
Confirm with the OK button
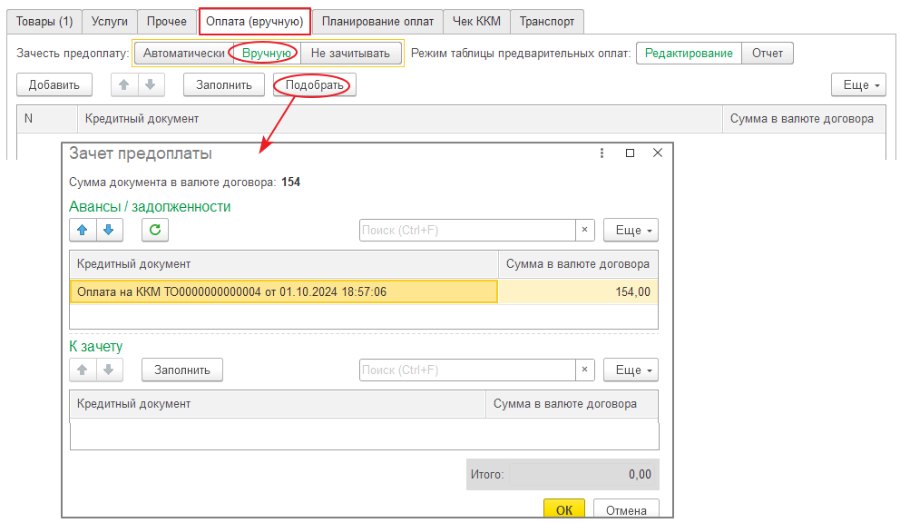pos(564,510)
